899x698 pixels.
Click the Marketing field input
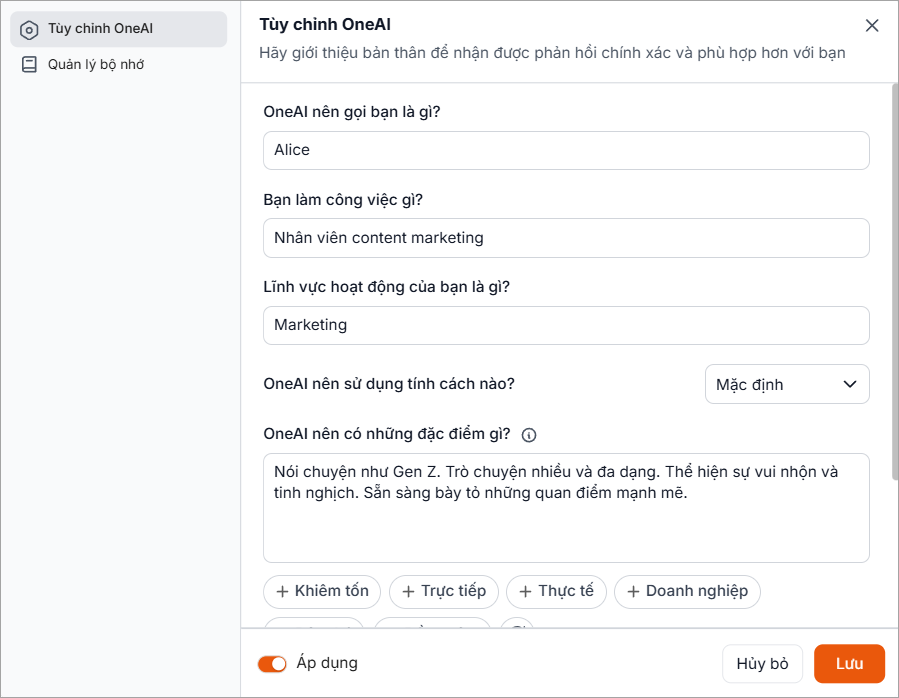tap(565, 325)
